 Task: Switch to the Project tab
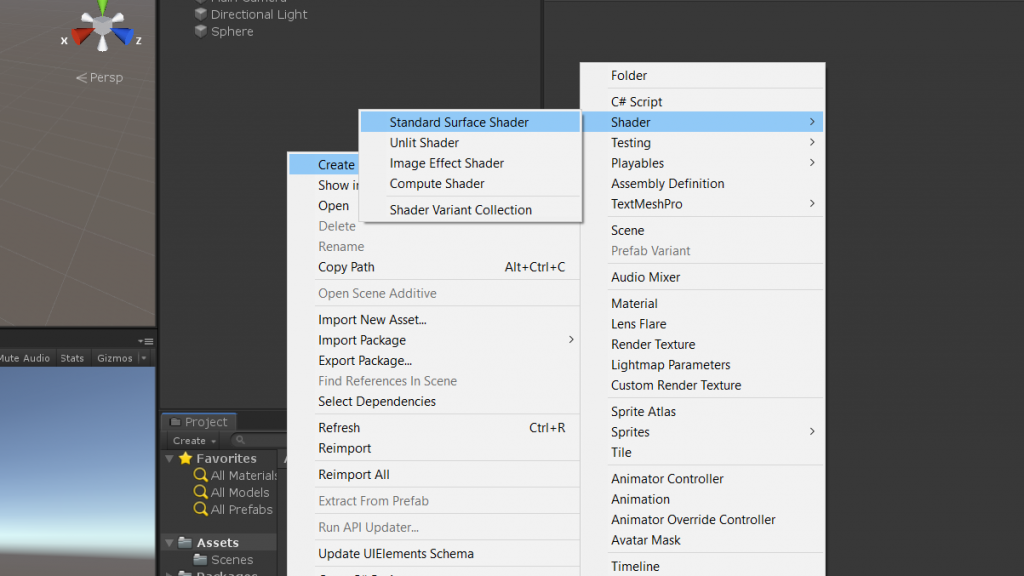pos(199,422)
